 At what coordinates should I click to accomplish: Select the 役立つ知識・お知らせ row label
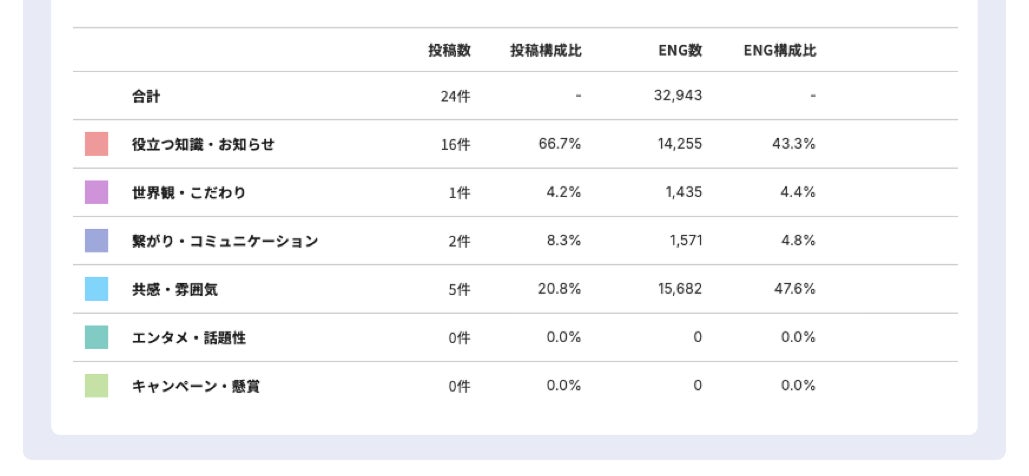pyautogui.click(x=203, y=144)
